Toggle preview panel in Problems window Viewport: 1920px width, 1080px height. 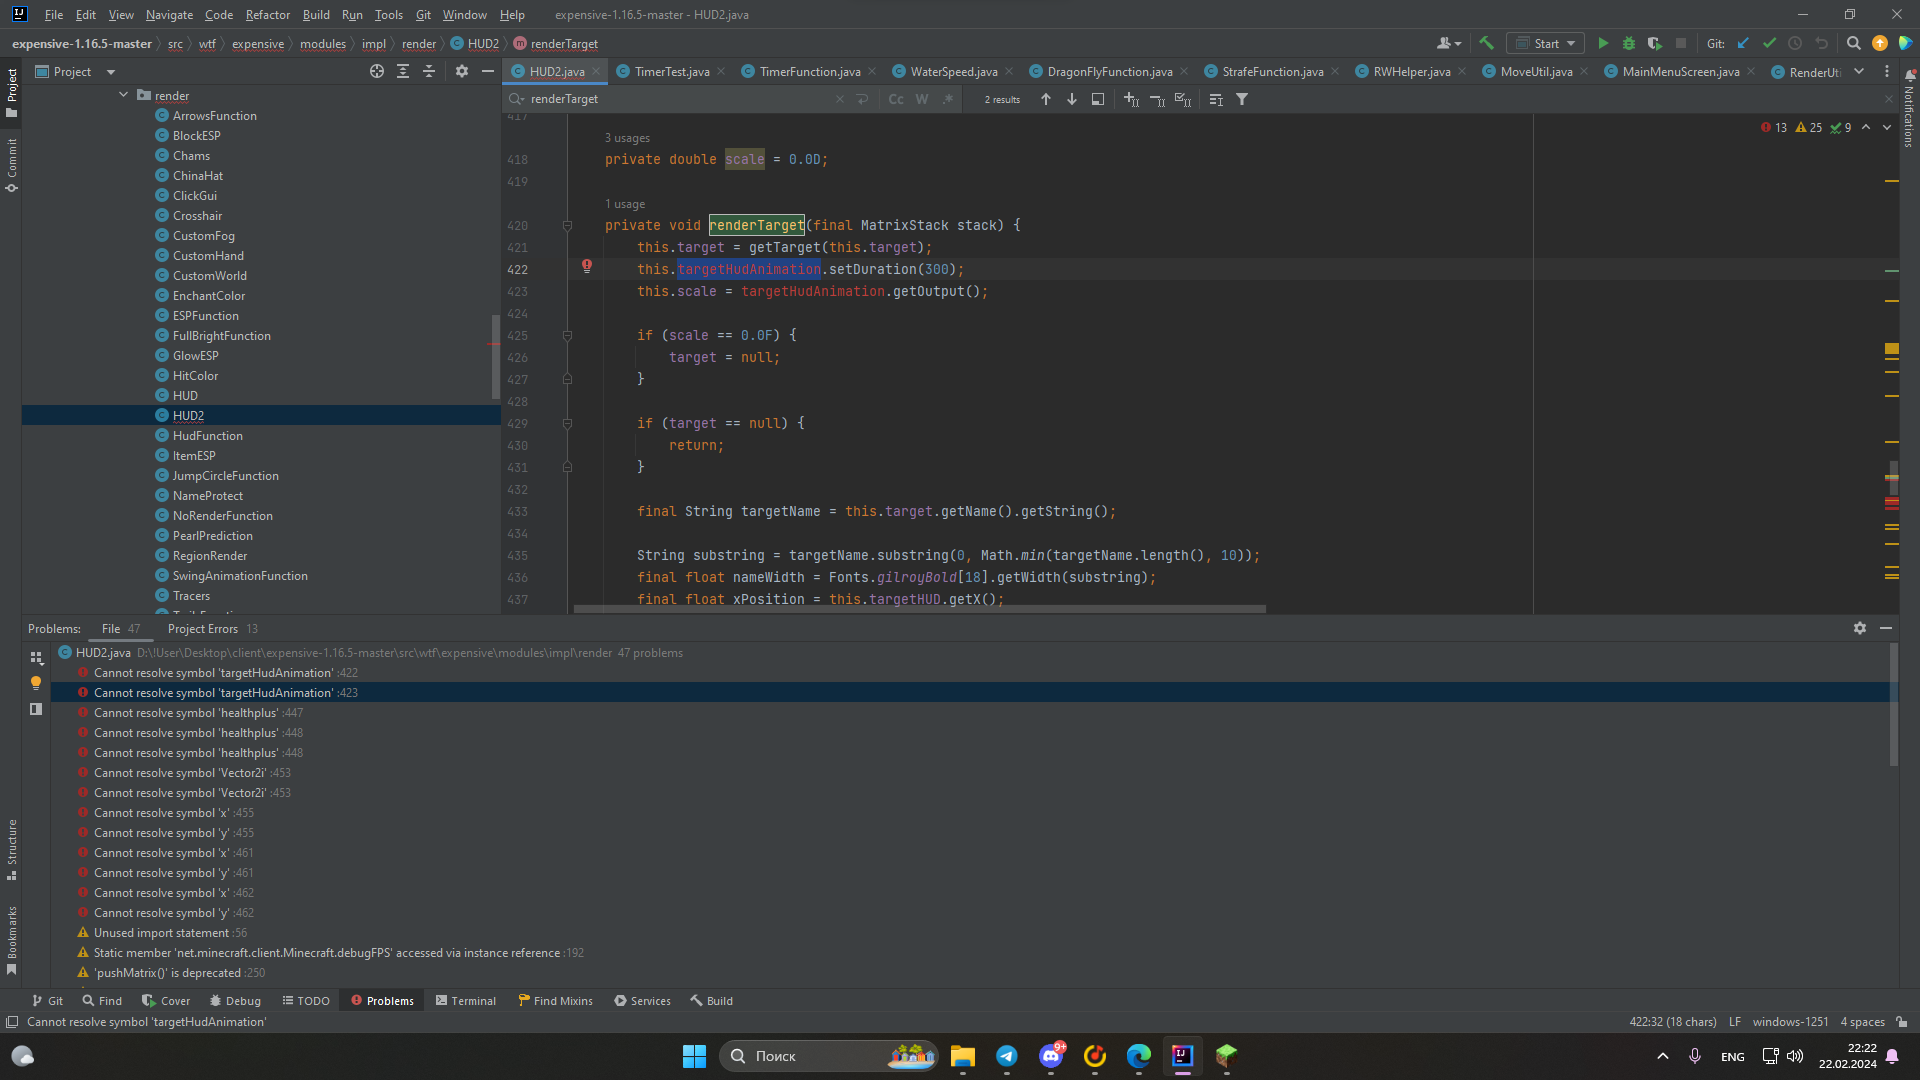[36, 709]
